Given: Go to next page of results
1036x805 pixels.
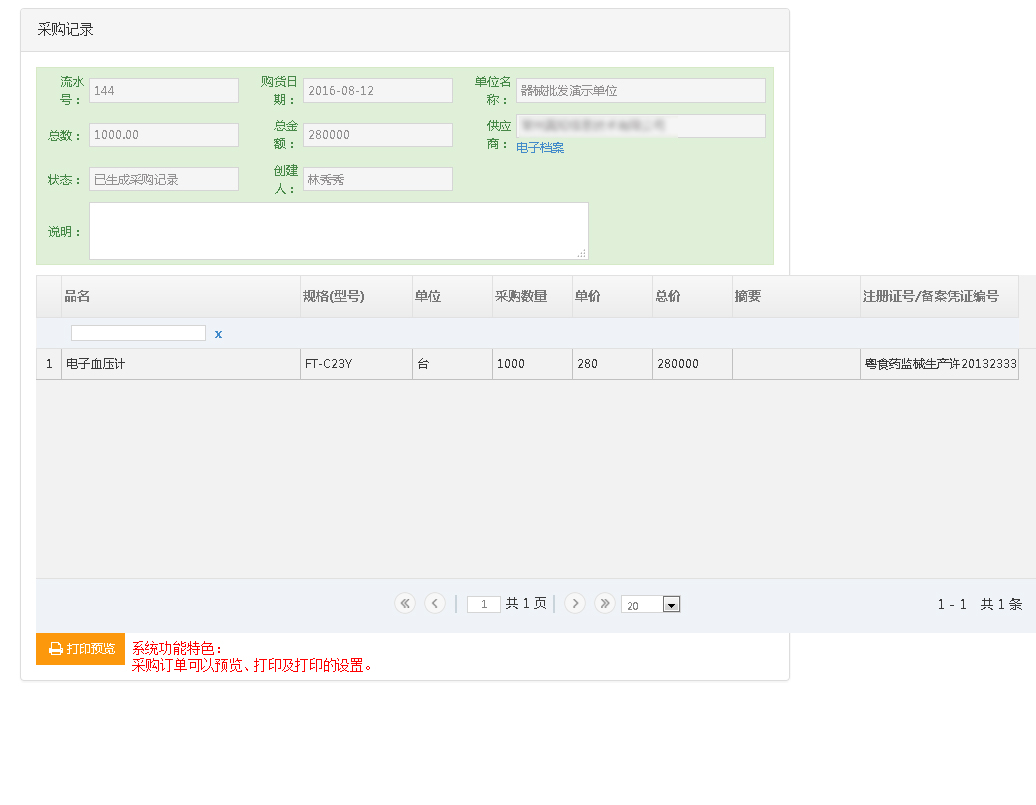Looking at the screenshot, I should pos(575,603).
